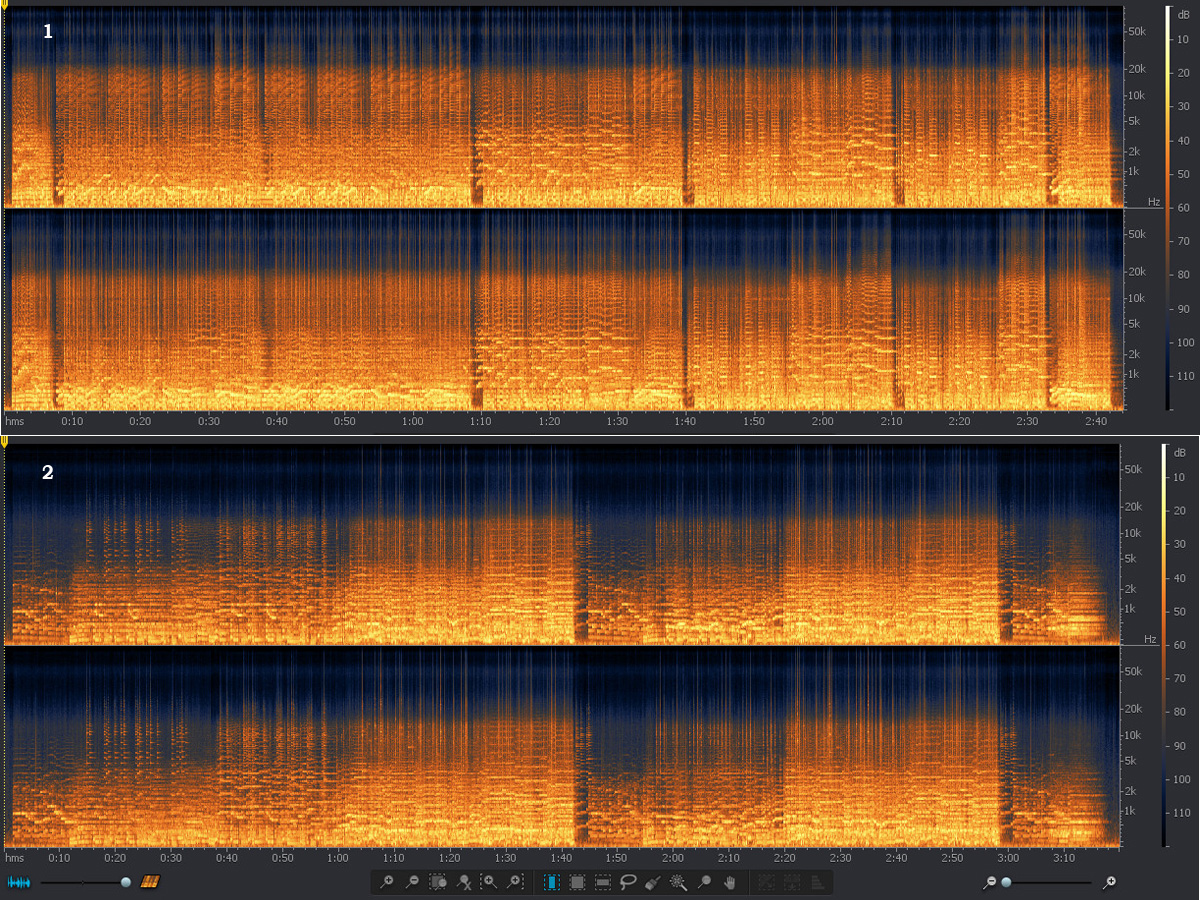The image size is (1200, 900).
Task: Click the greyed-out harmonics bars icon
Action: tap(817, 882)
